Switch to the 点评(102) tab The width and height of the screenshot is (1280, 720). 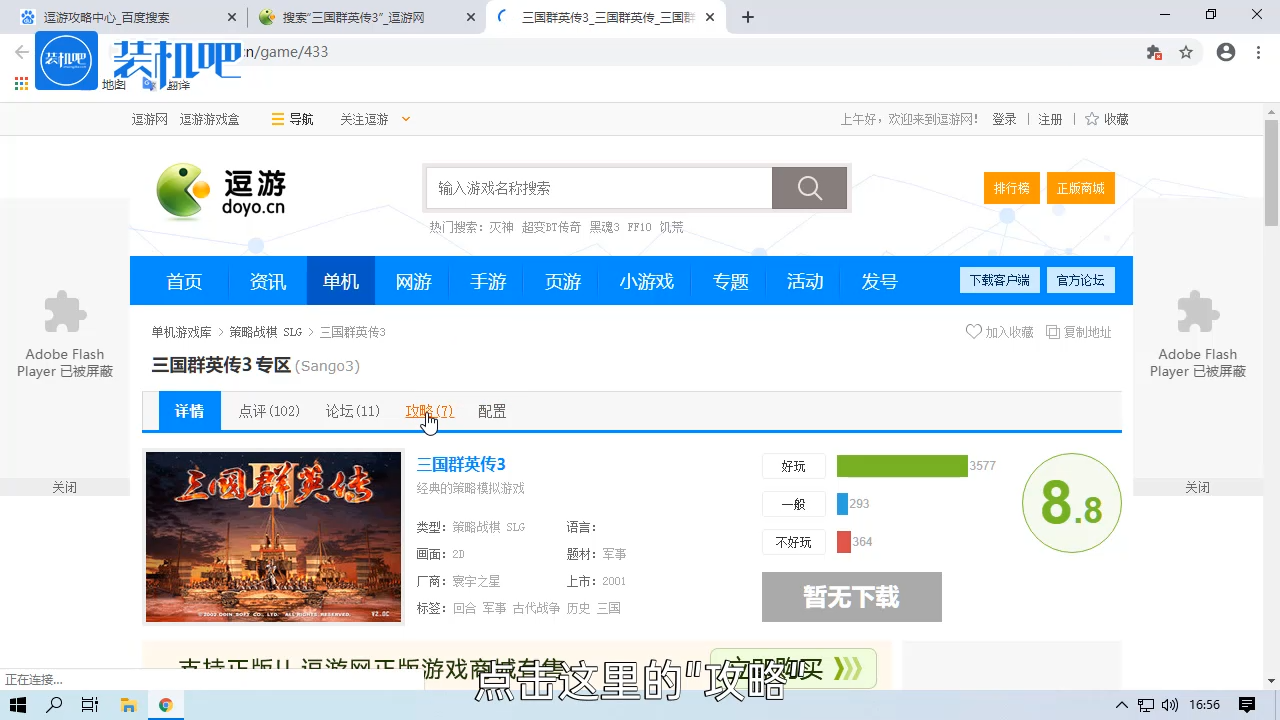[268, 410]
